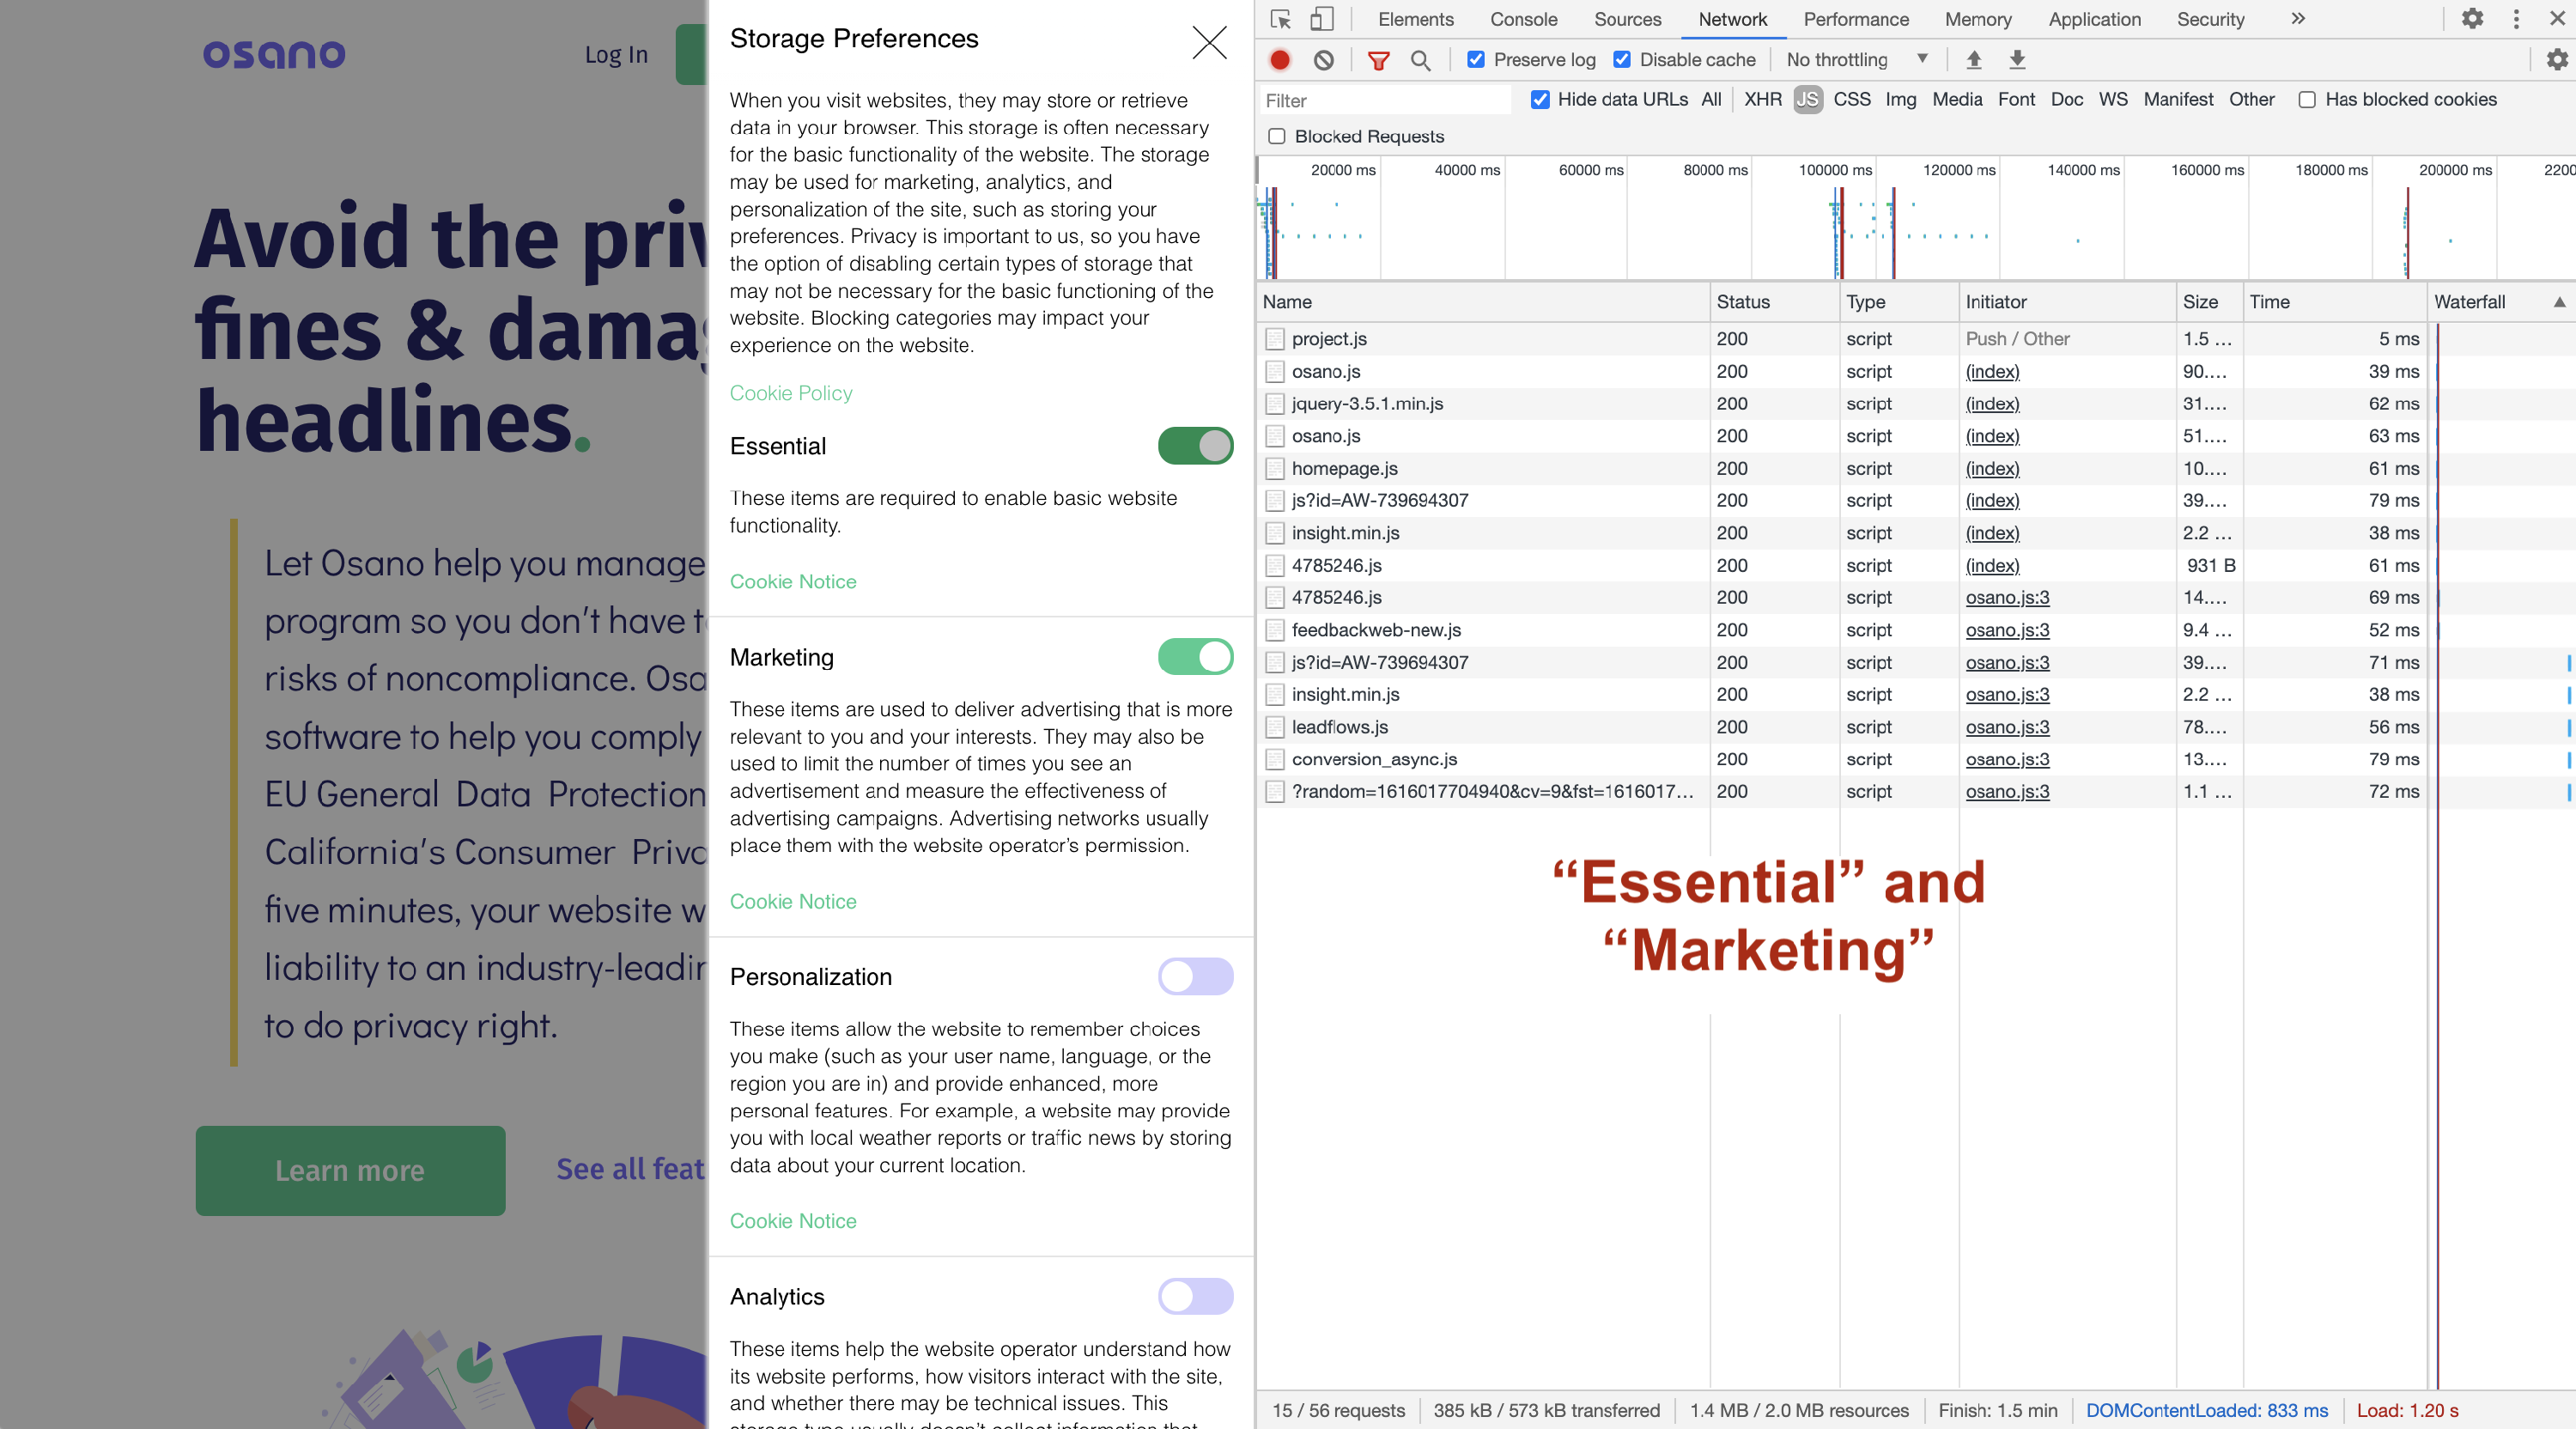Uncheck Preserve log checkbox
This screenshot has width=2576, height=1429.
coord(1475,60)
